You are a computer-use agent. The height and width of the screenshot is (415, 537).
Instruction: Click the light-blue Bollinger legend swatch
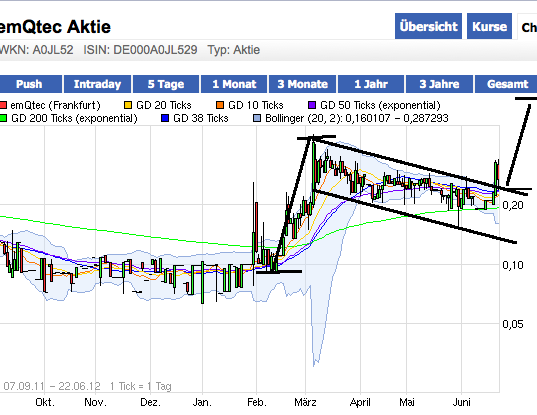257,118
